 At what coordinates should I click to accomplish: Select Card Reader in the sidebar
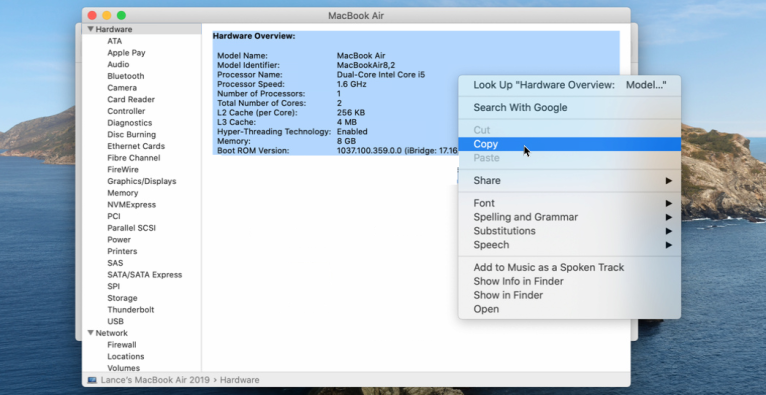pos(131,100)
